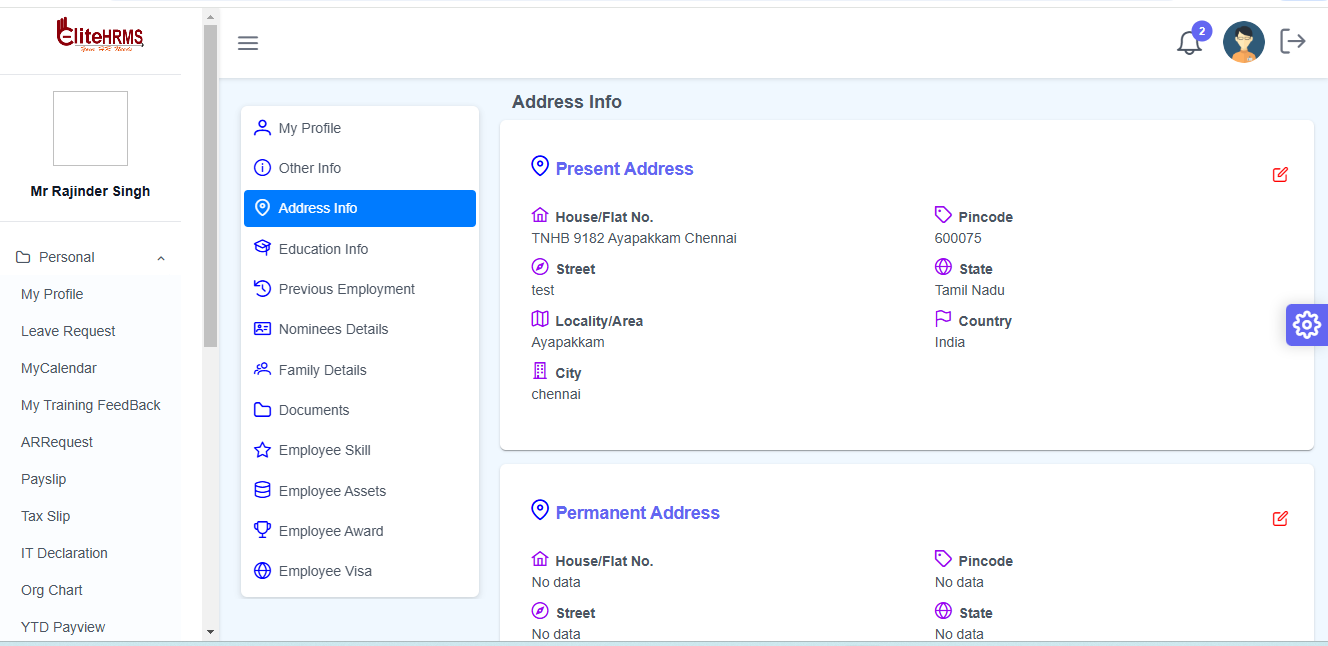
Task: Open the user avatar in header
Action: 1243,42
